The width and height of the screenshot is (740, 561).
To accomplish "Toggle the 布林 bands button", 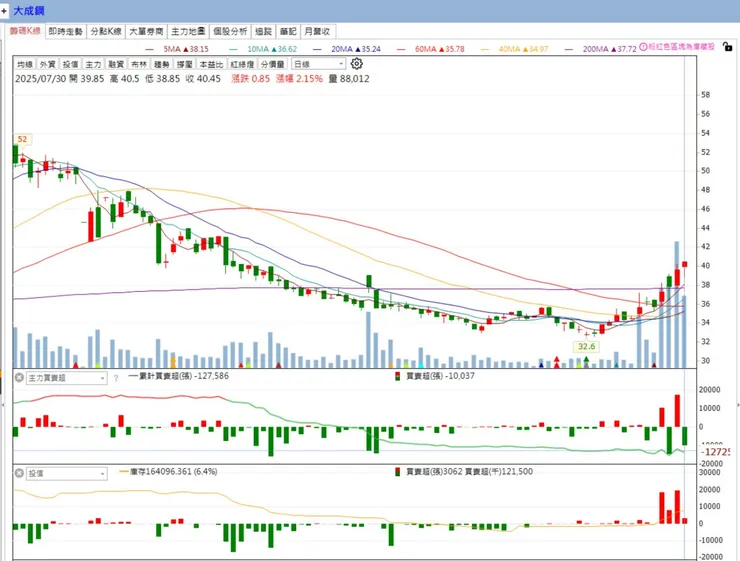I will [139, 64].
